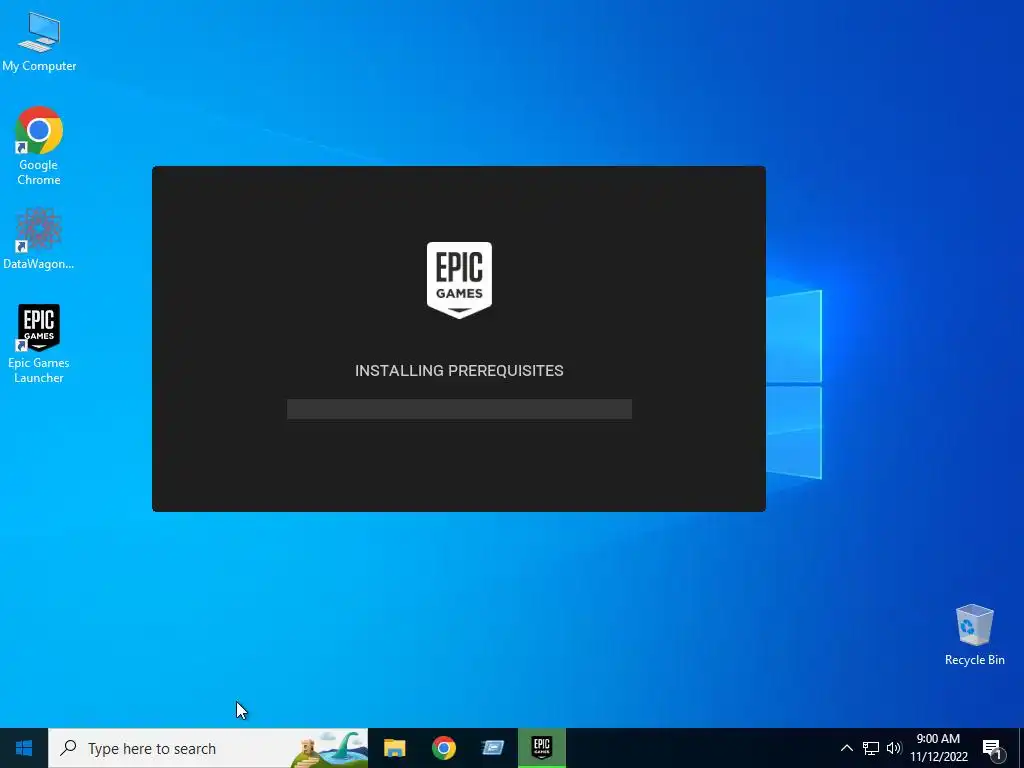1024x768 pixels.
Task: Click the INSTALLING PREREQUISITES text
Action: pyautogui.click(x=459, y=370)
